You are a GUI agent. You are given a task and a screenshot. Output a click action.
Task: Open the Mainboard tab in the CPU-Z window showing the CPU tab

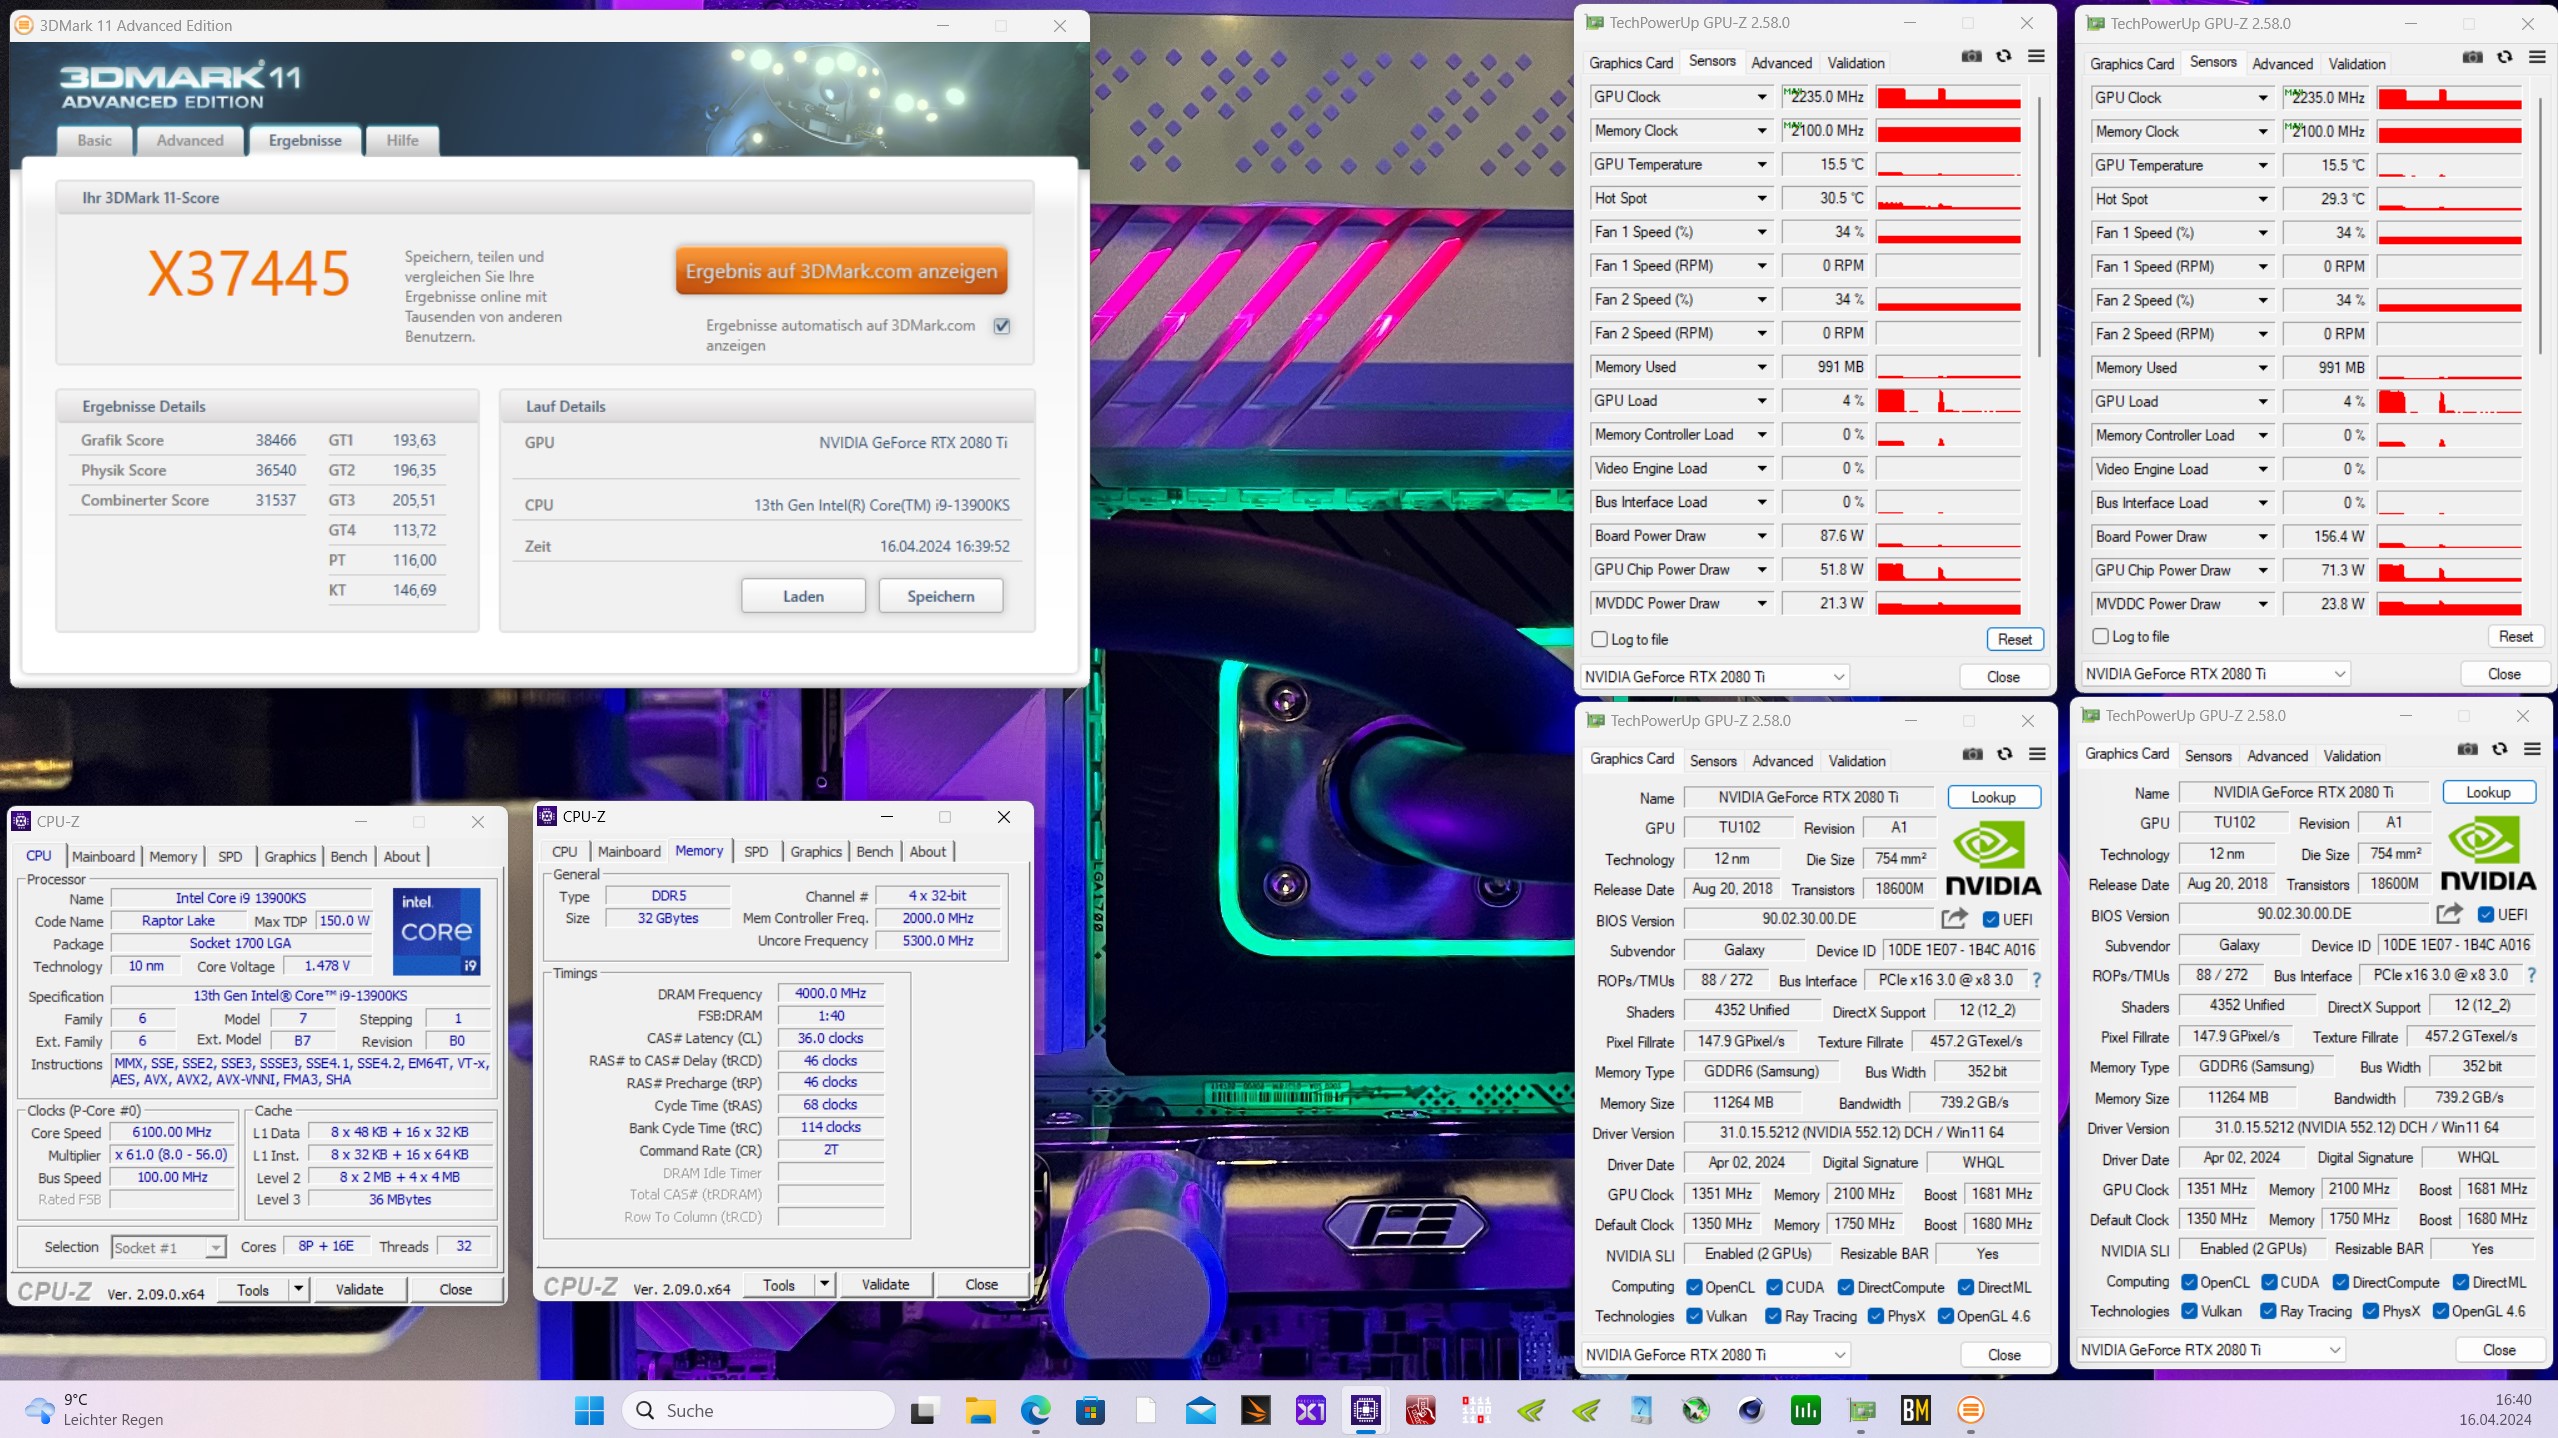click(x=103, y=856)
